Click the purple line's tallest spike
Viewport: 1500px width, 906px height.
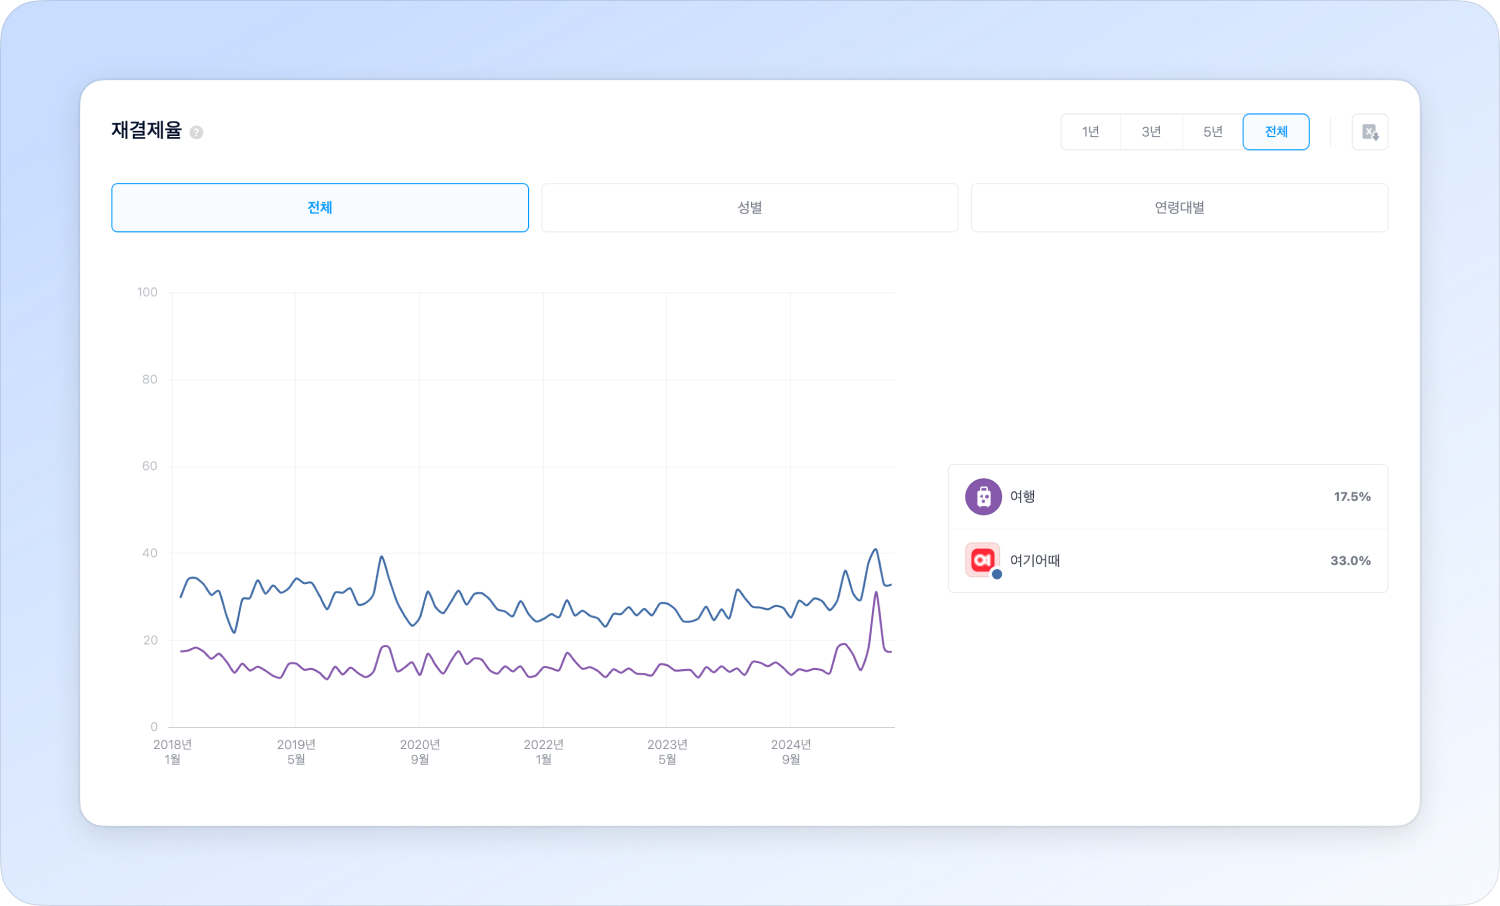tap(876, 592)
